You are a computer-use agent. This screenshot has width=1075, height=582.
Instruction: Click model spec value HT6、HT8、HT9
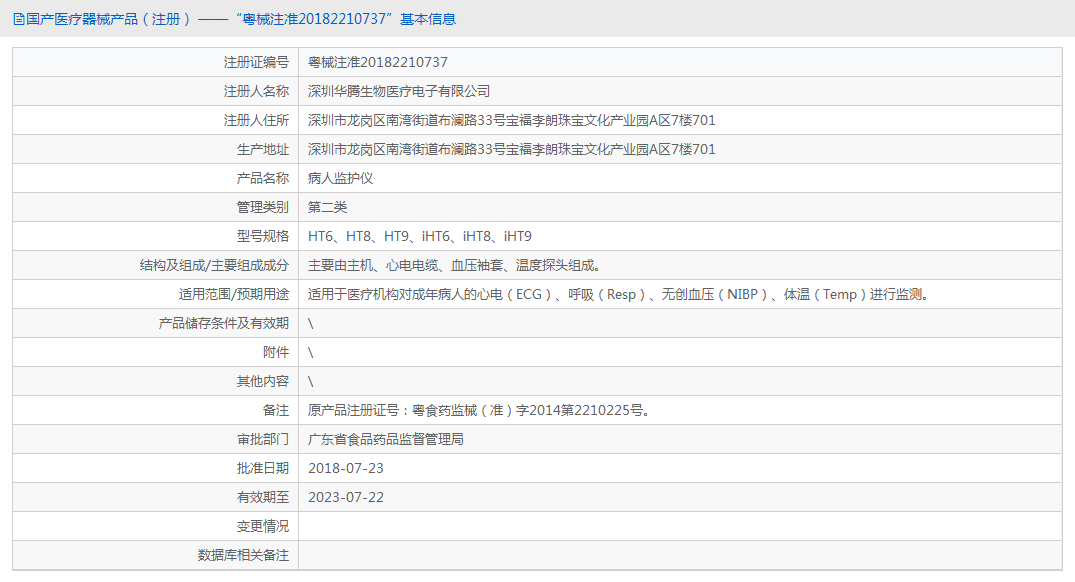click(x=420, y=237)
